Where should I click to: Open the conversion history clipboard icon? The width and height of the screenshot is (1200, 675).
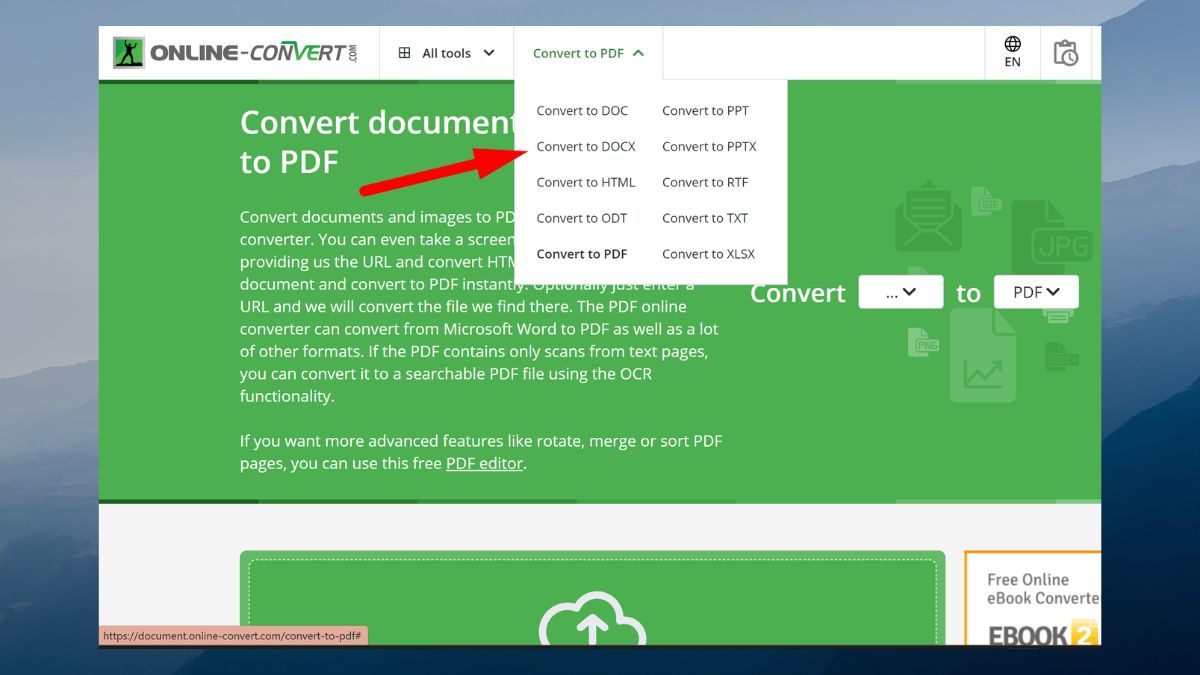coord(1066,53)
